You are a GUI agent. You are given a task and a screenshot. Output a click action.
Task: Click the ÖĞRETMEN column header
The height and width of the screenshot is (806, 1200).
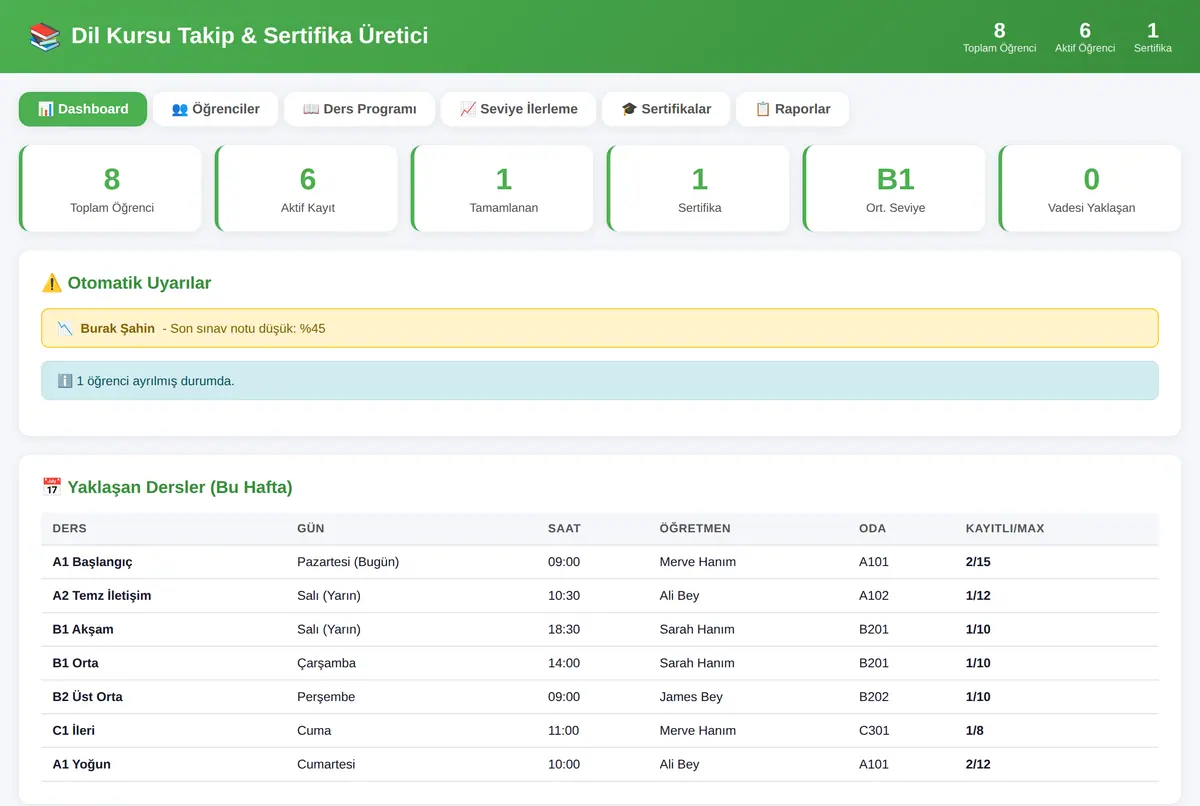pos(695,528)
